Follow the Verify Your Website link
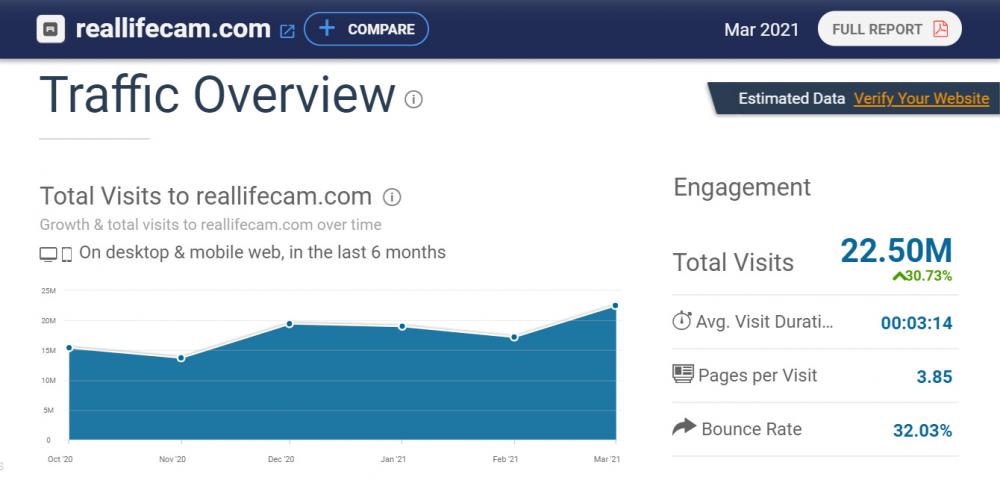Image resolution: width=1000 pixels, height=480 pixels. (921, 98)
